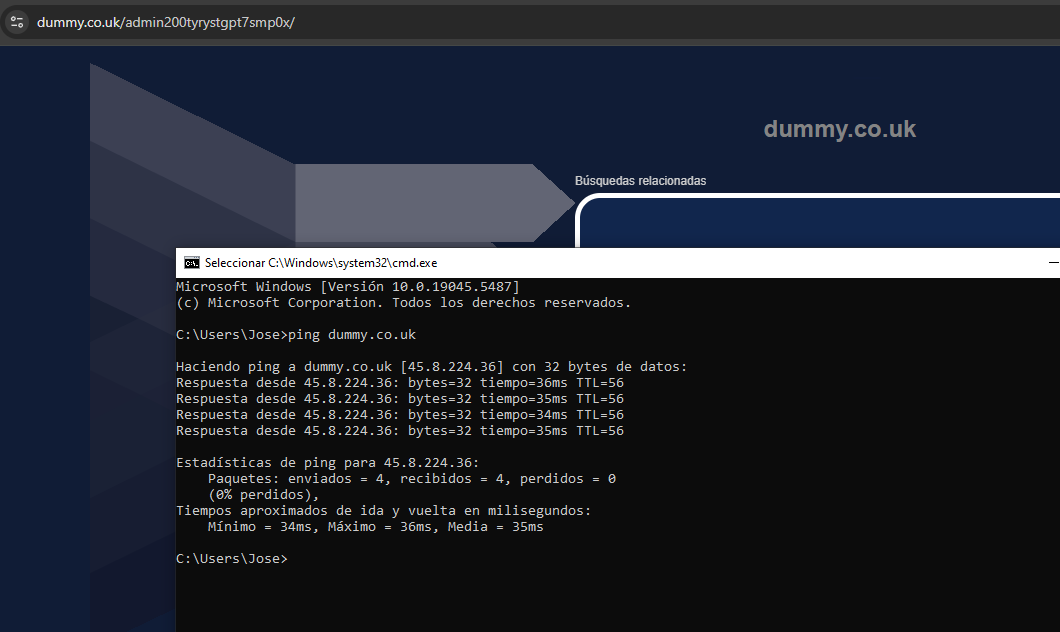Click the ping reply with tiempo=36ms
Viewport: 1060px width, 632px height.
(x=400, y=383)
